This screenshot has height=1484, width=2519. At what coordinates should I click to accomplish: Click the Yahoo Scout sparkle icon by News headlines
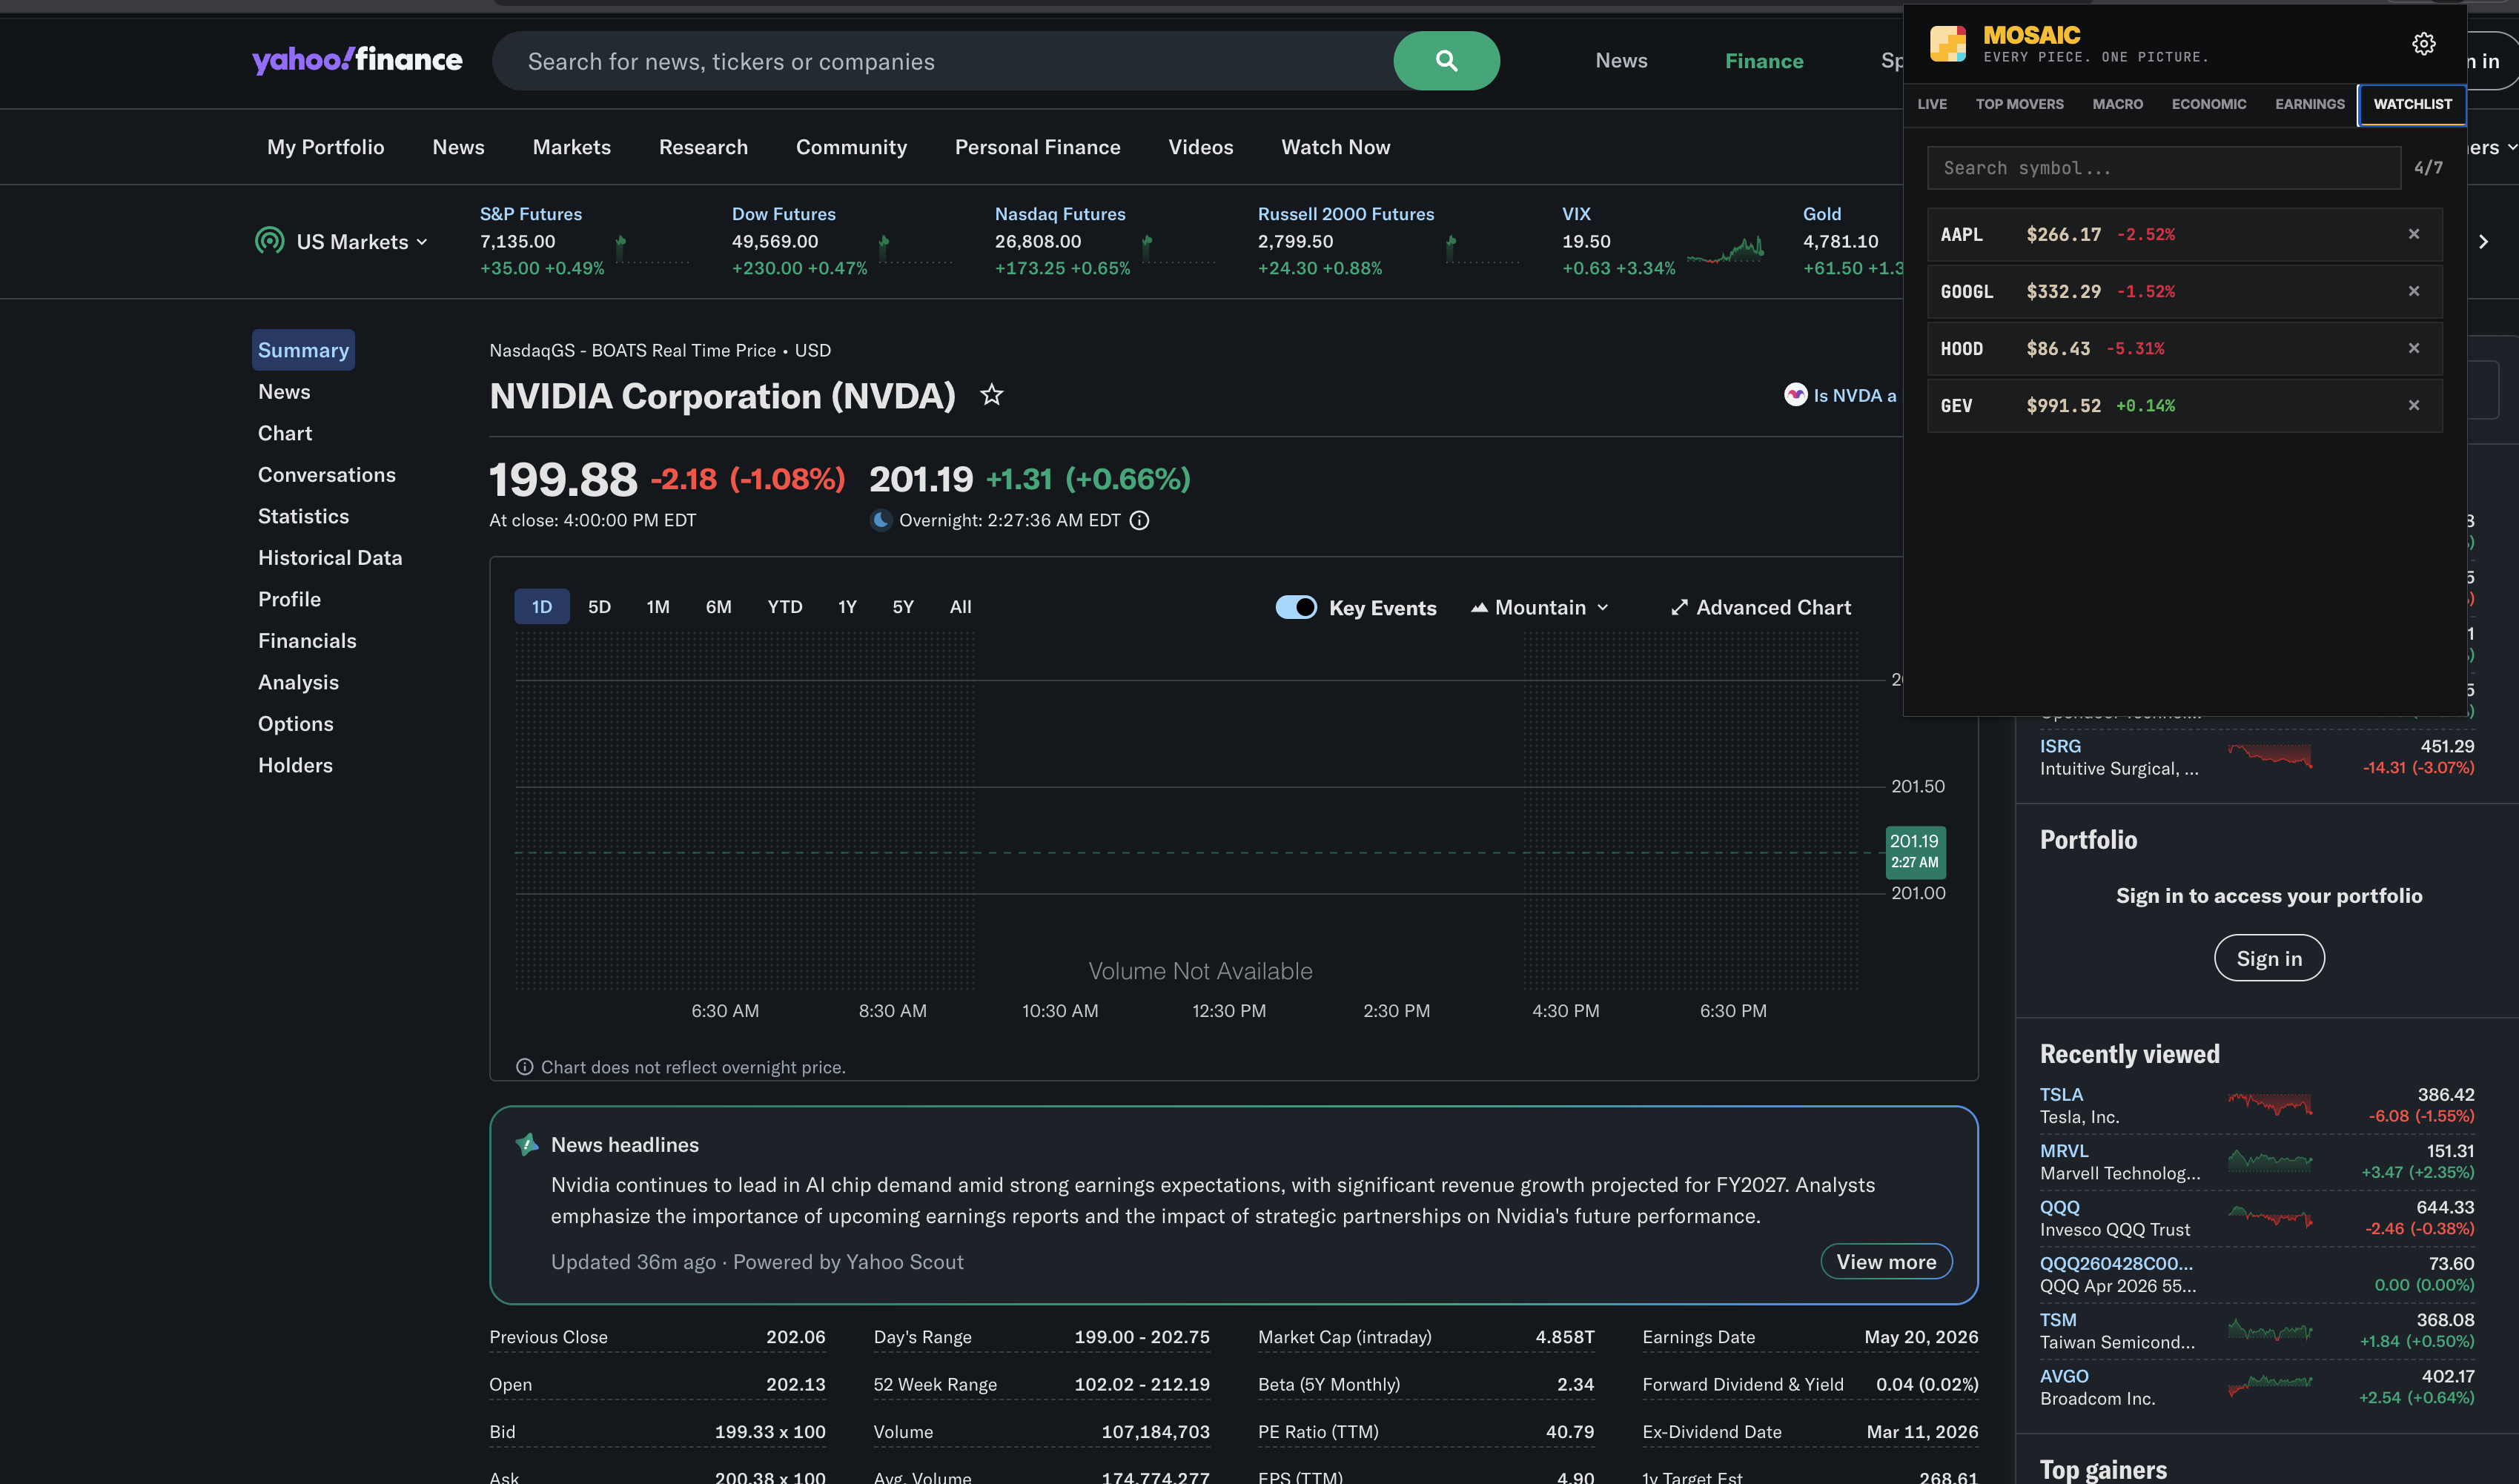(527, 1144)
